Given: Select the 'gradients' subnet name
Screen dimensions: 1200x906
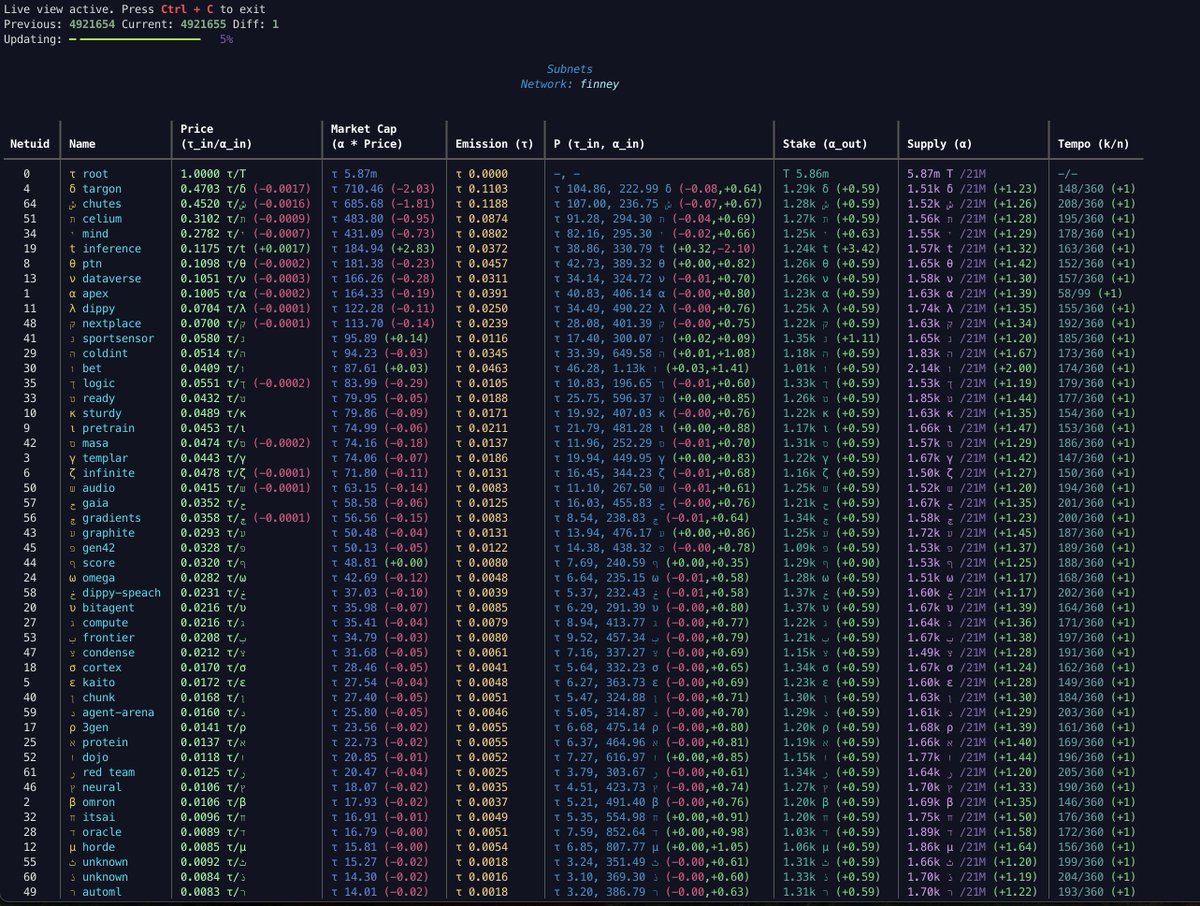Looking at the screenshot, I should (112, 518).
